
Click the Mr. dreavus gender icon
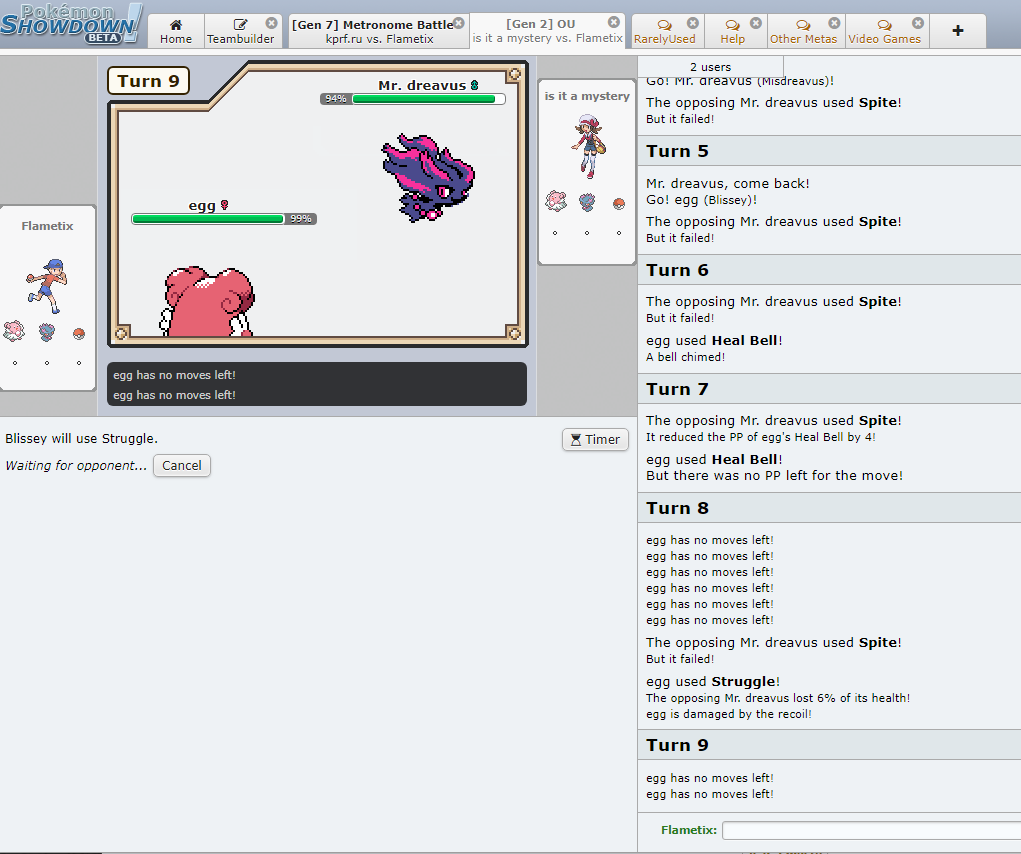tap(475, 85)
